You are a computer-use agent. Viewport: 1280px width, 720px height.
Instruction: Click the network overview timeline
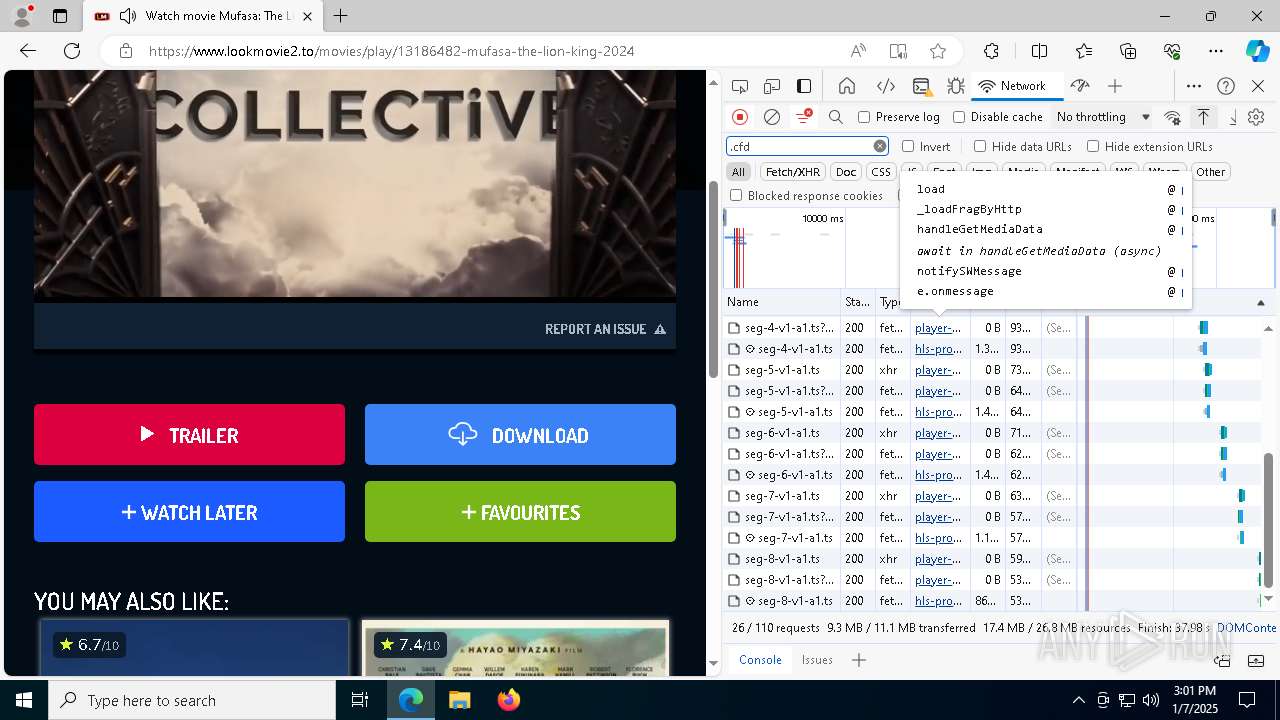click(1000, 248)
